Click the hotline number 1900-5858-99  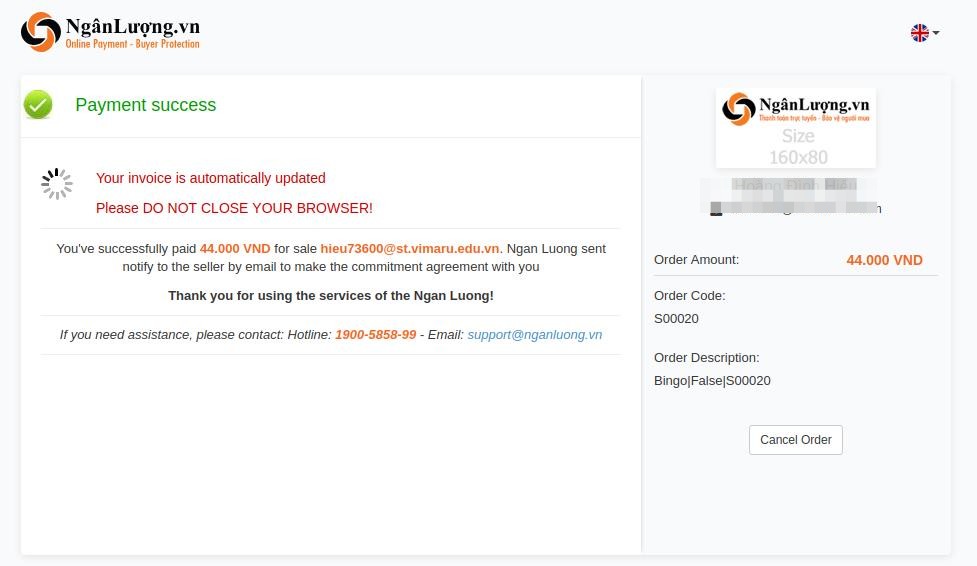376,335
